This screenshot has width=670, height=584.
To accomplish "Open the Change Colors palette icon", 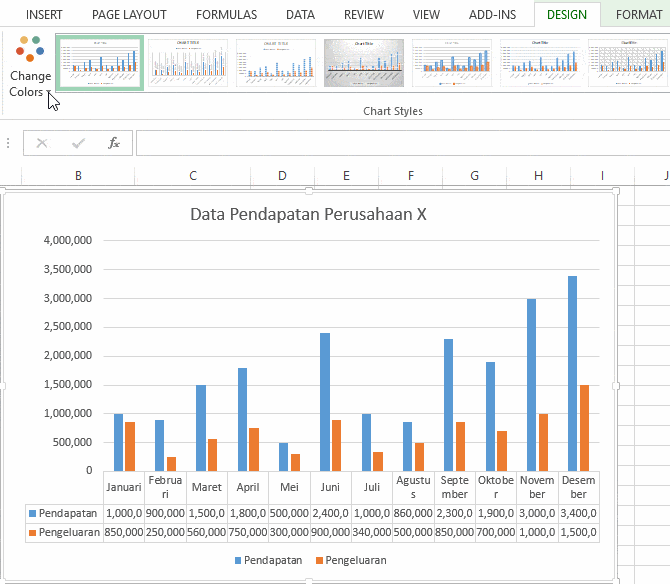I will [x=30, y=48].
